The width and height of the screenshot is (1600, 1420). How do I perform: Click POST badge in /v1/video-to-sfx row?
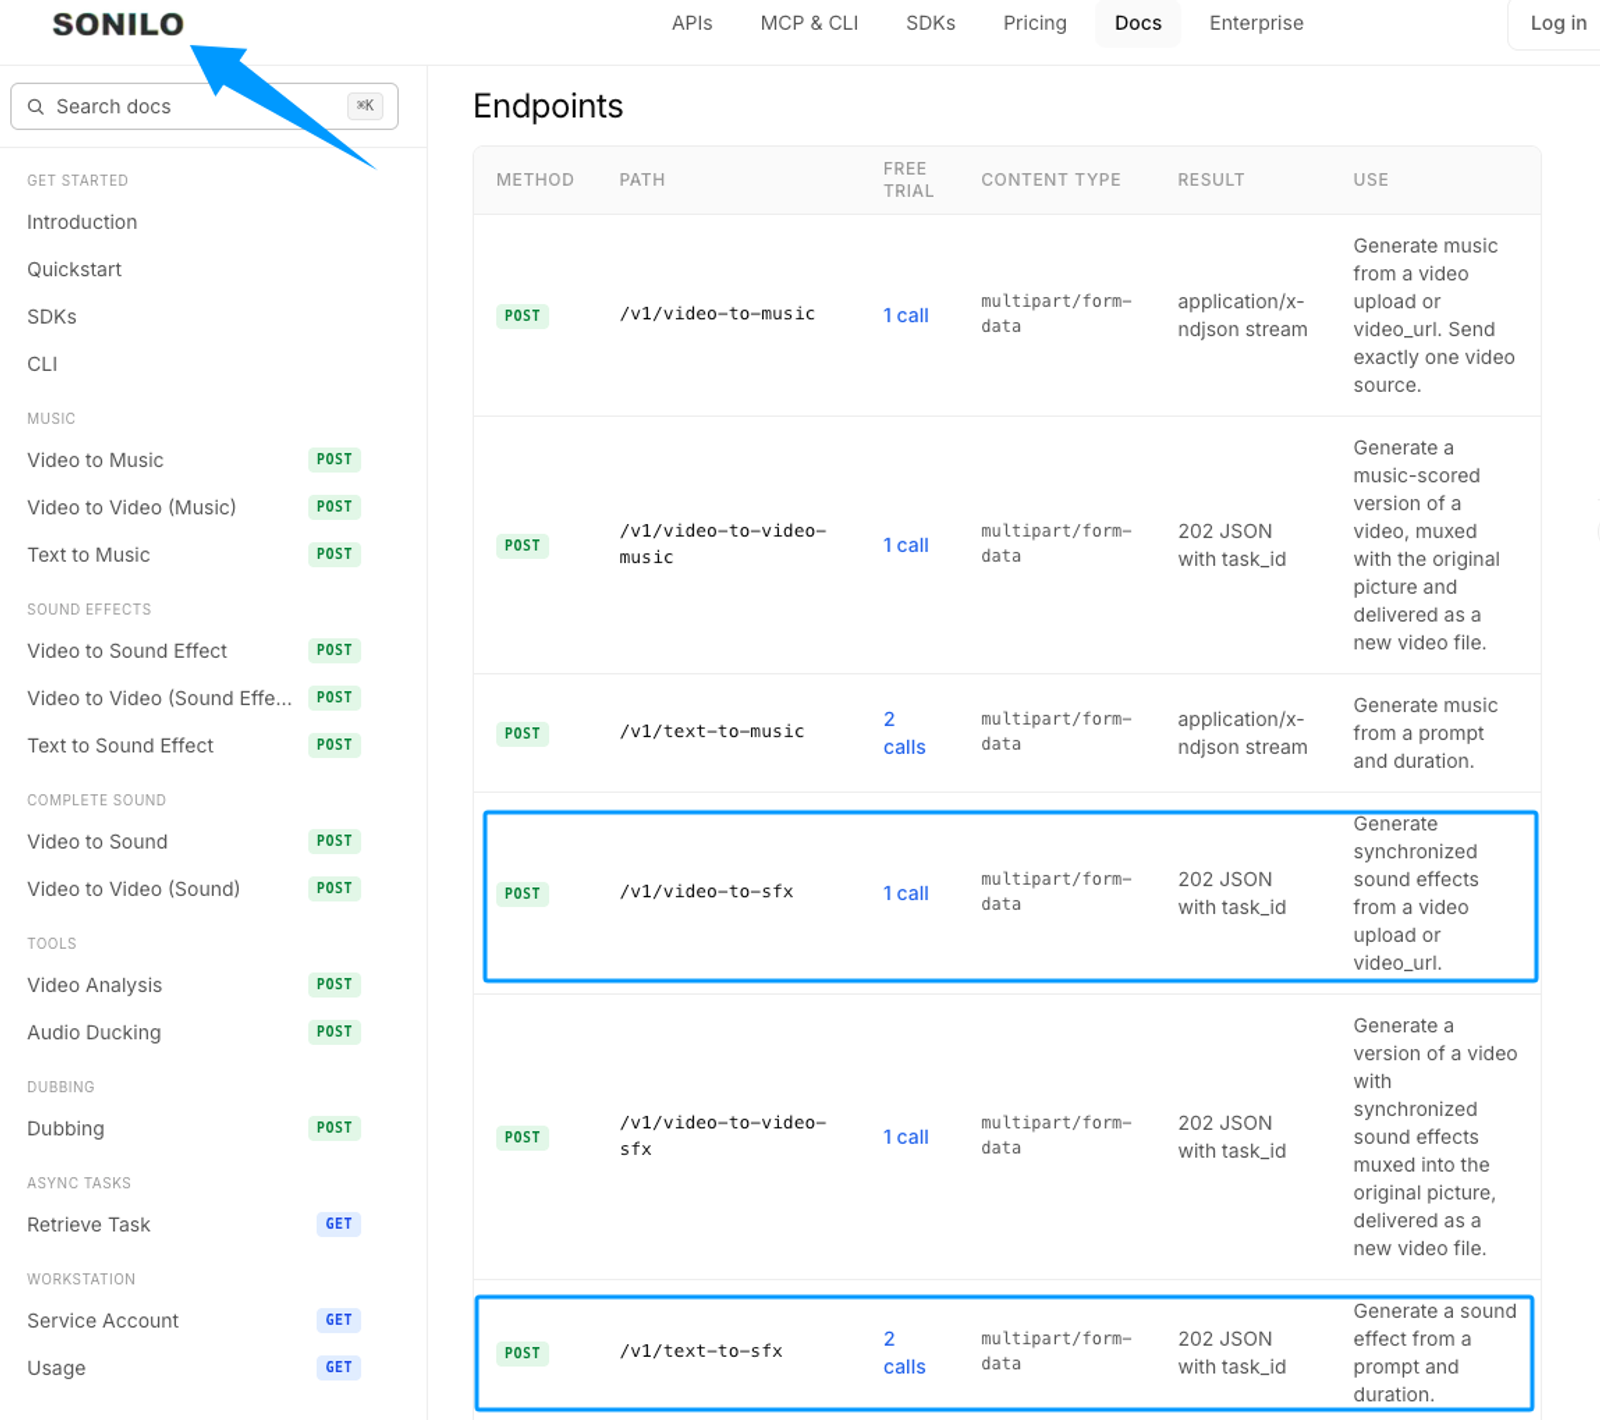522,894
